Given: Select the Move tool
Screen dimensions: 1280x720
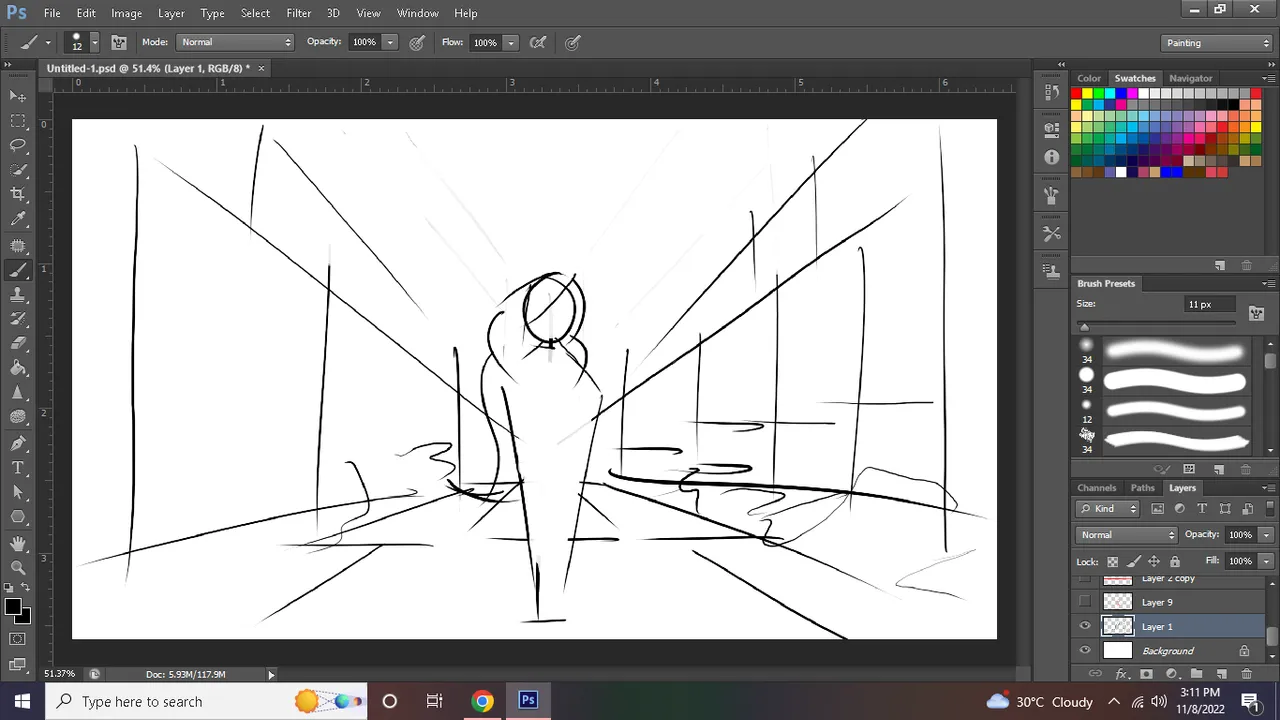Looking at the screenshot, I should click(x=18, y=96).
